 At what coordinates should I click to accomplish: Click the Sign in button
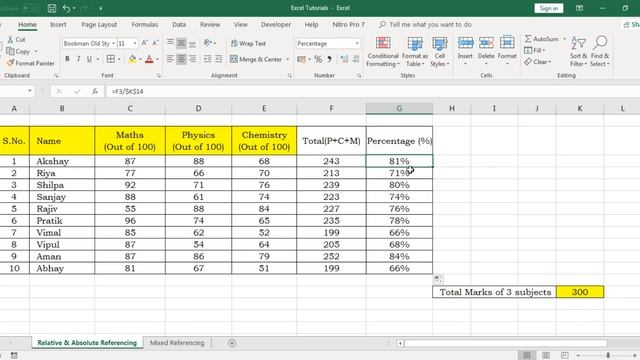549,8
